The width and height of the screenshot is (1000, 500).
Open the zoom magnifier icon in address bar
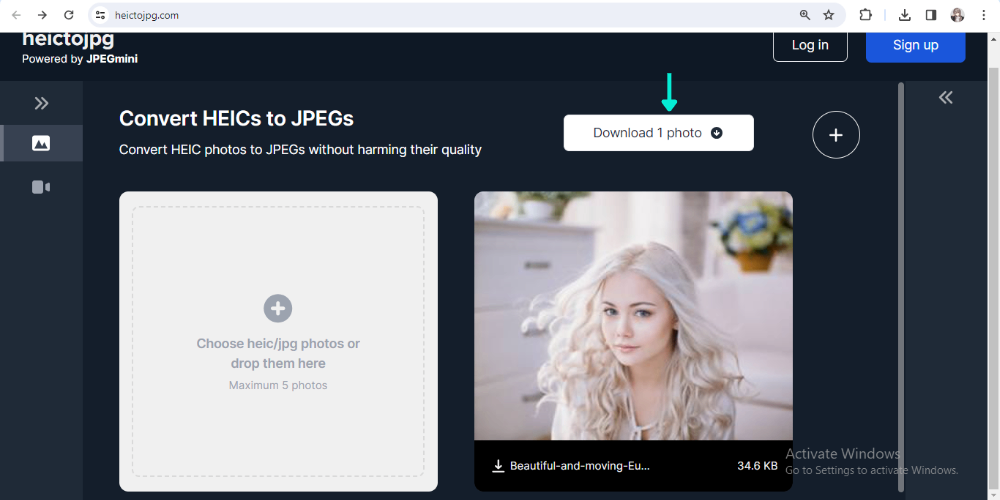(x=805, y=15)
